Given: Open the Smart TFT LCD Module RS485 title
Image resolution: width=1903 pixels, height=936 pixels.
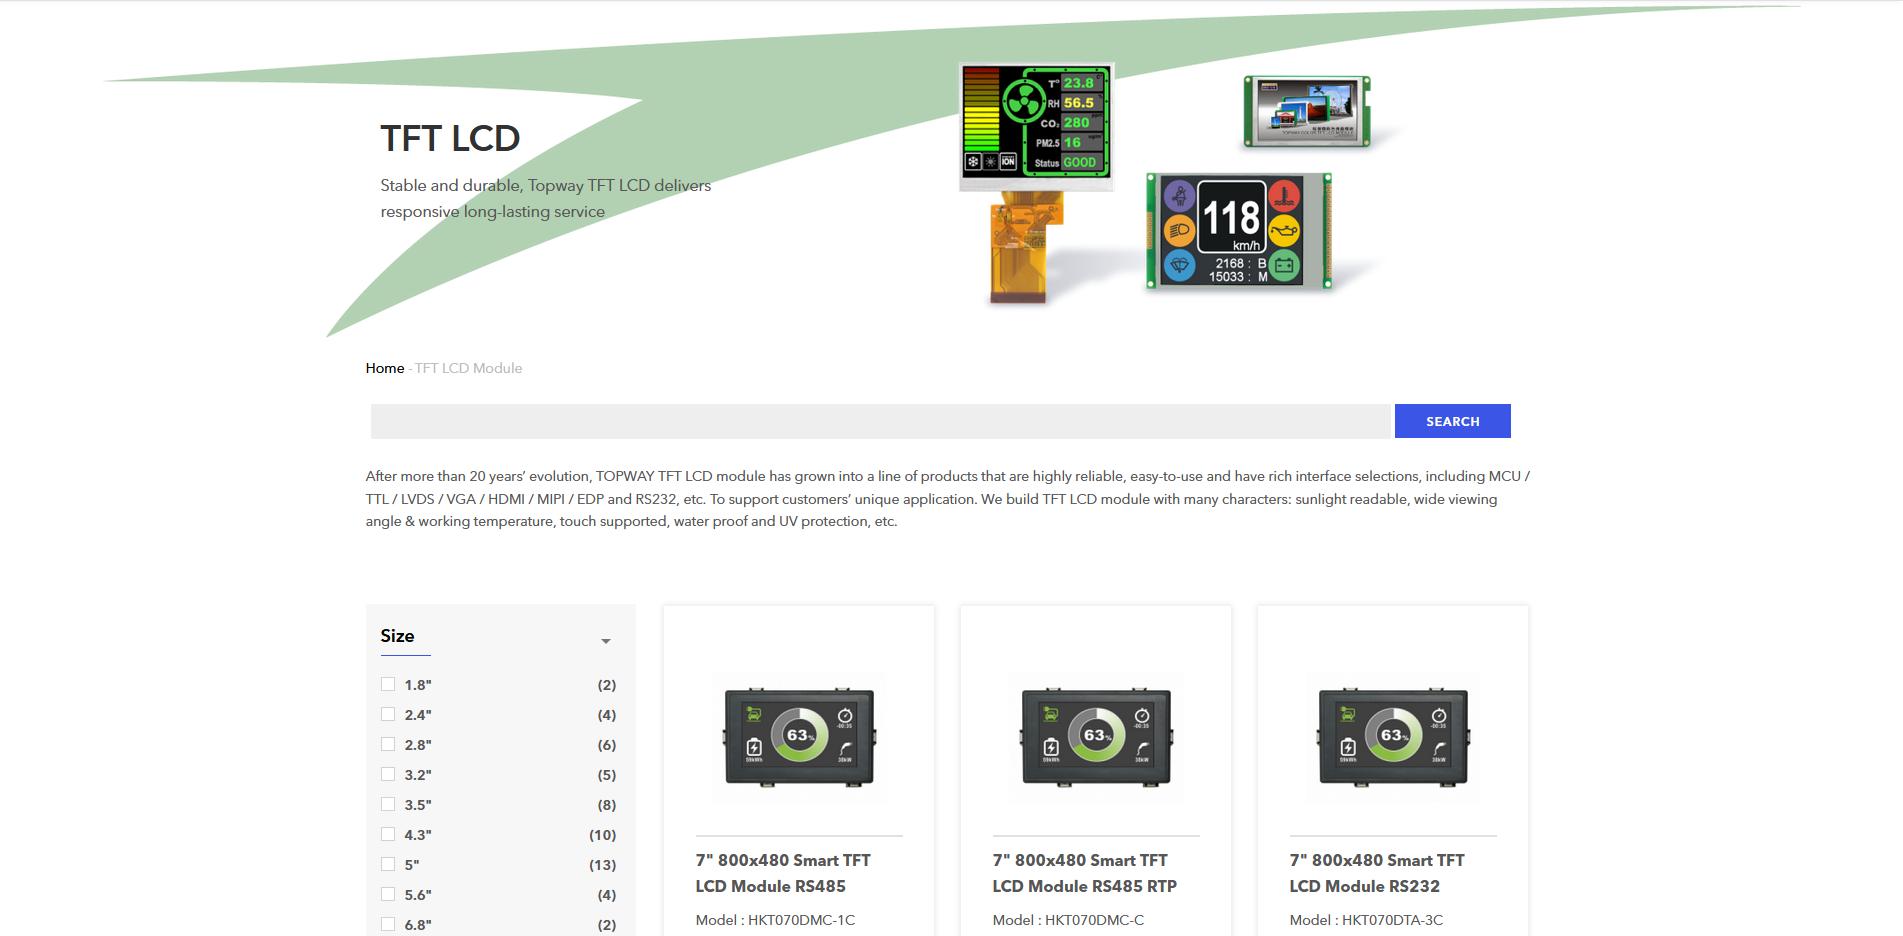Looking at the screenshot, I should [x=783, y=873].
